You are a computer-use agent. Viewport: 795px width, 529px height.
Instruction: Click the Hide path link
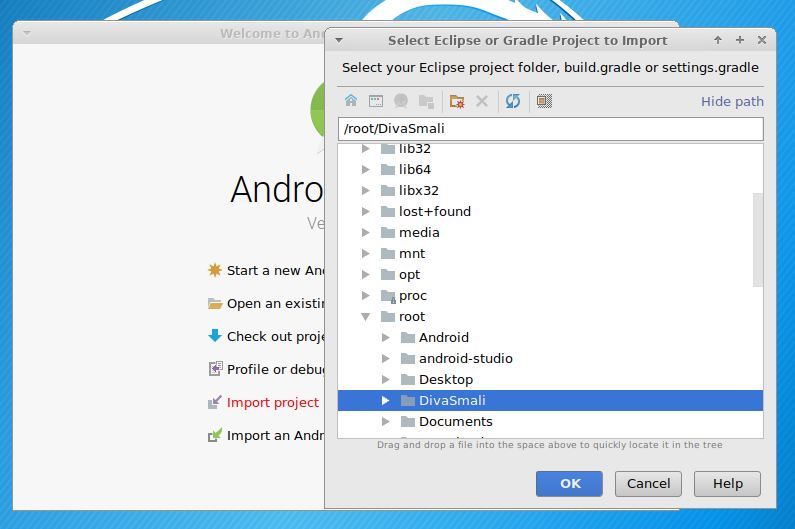tap(732, 101)
